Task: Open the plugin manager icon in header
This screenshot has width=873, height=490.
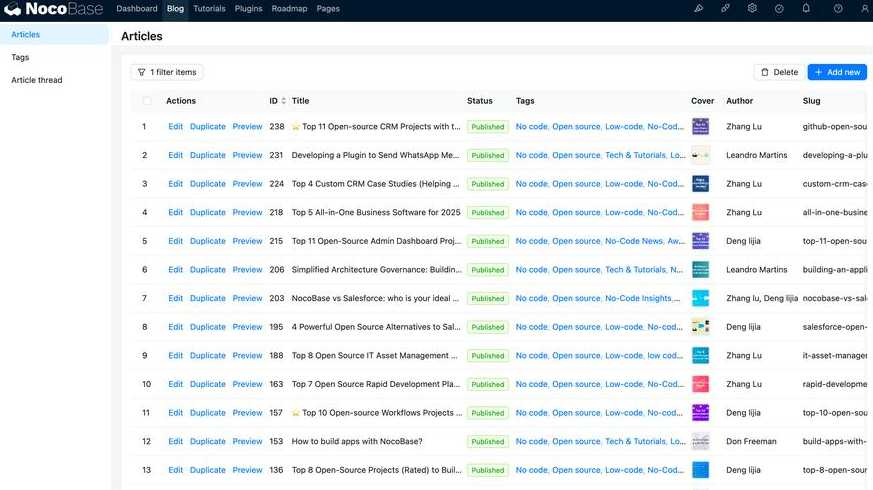Action: click(725, 8)
